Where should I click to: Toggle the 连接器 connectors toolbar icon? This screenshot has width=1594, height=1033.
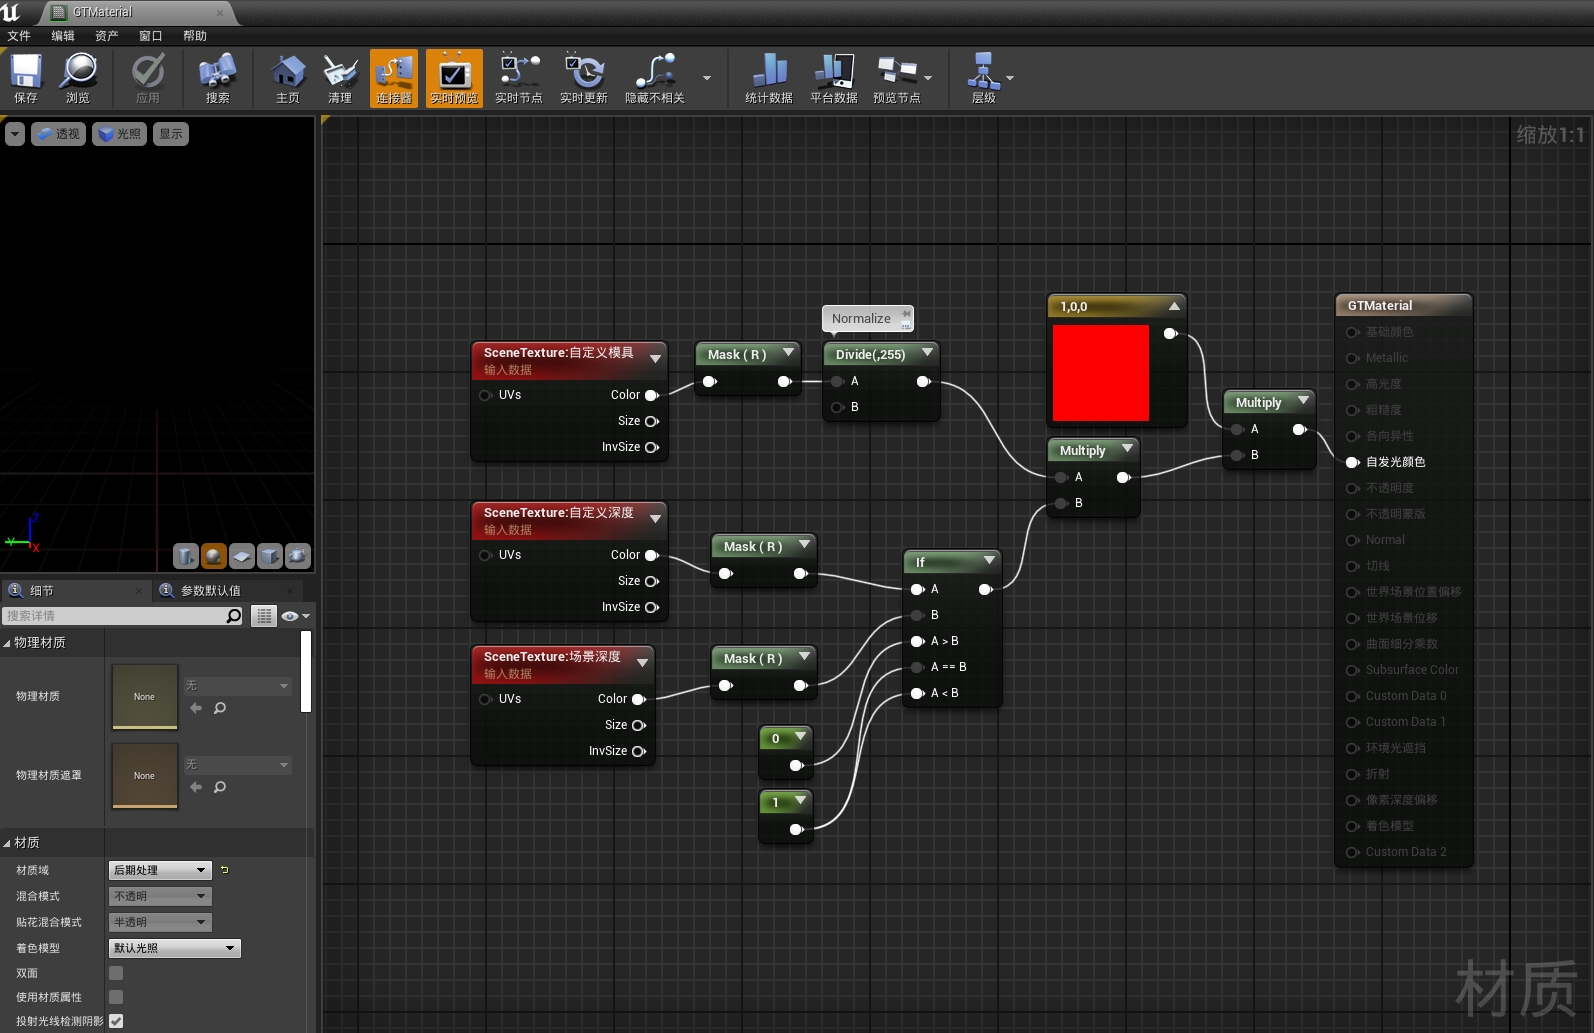pos(394,78)
